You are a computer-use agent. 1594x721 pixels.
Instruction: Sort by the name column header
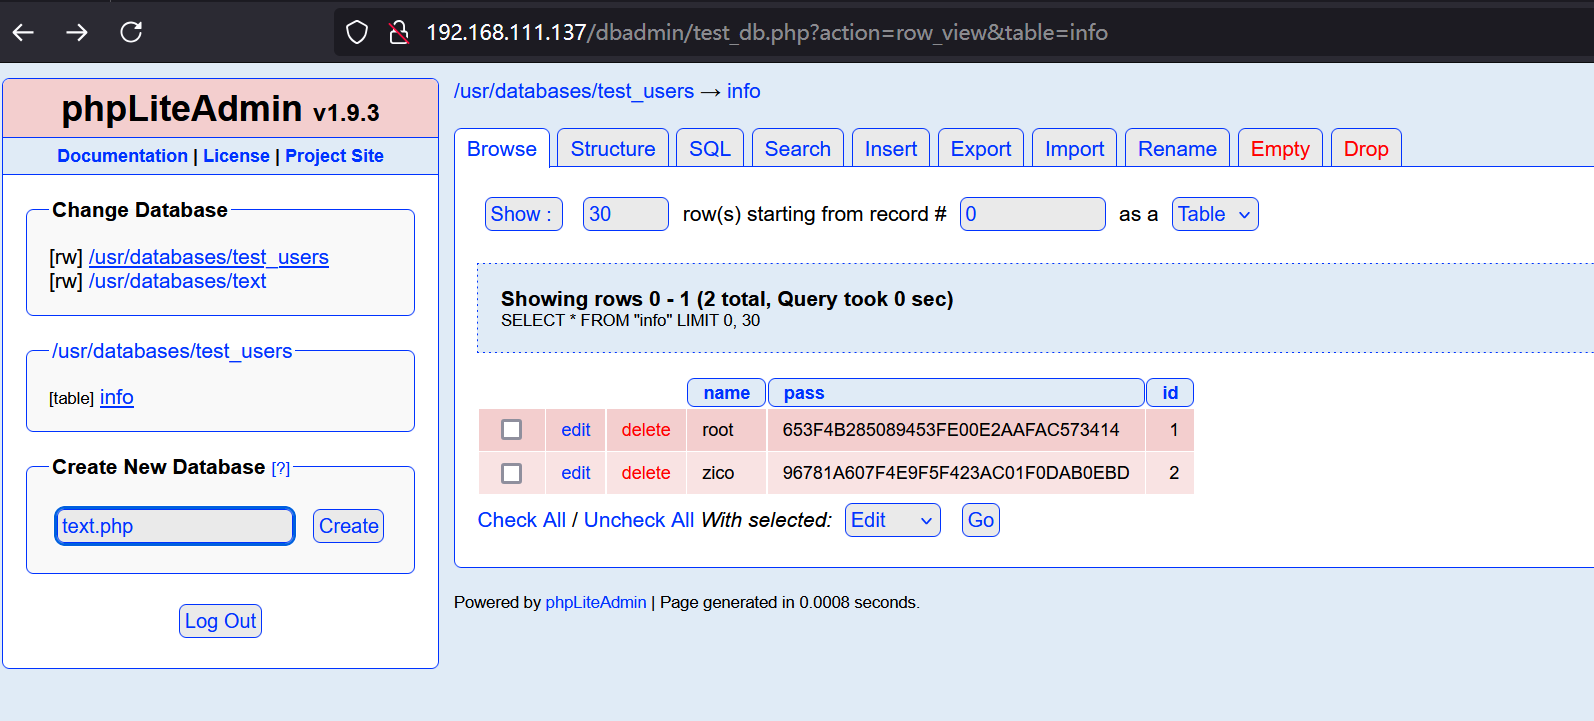click(727, 393)
